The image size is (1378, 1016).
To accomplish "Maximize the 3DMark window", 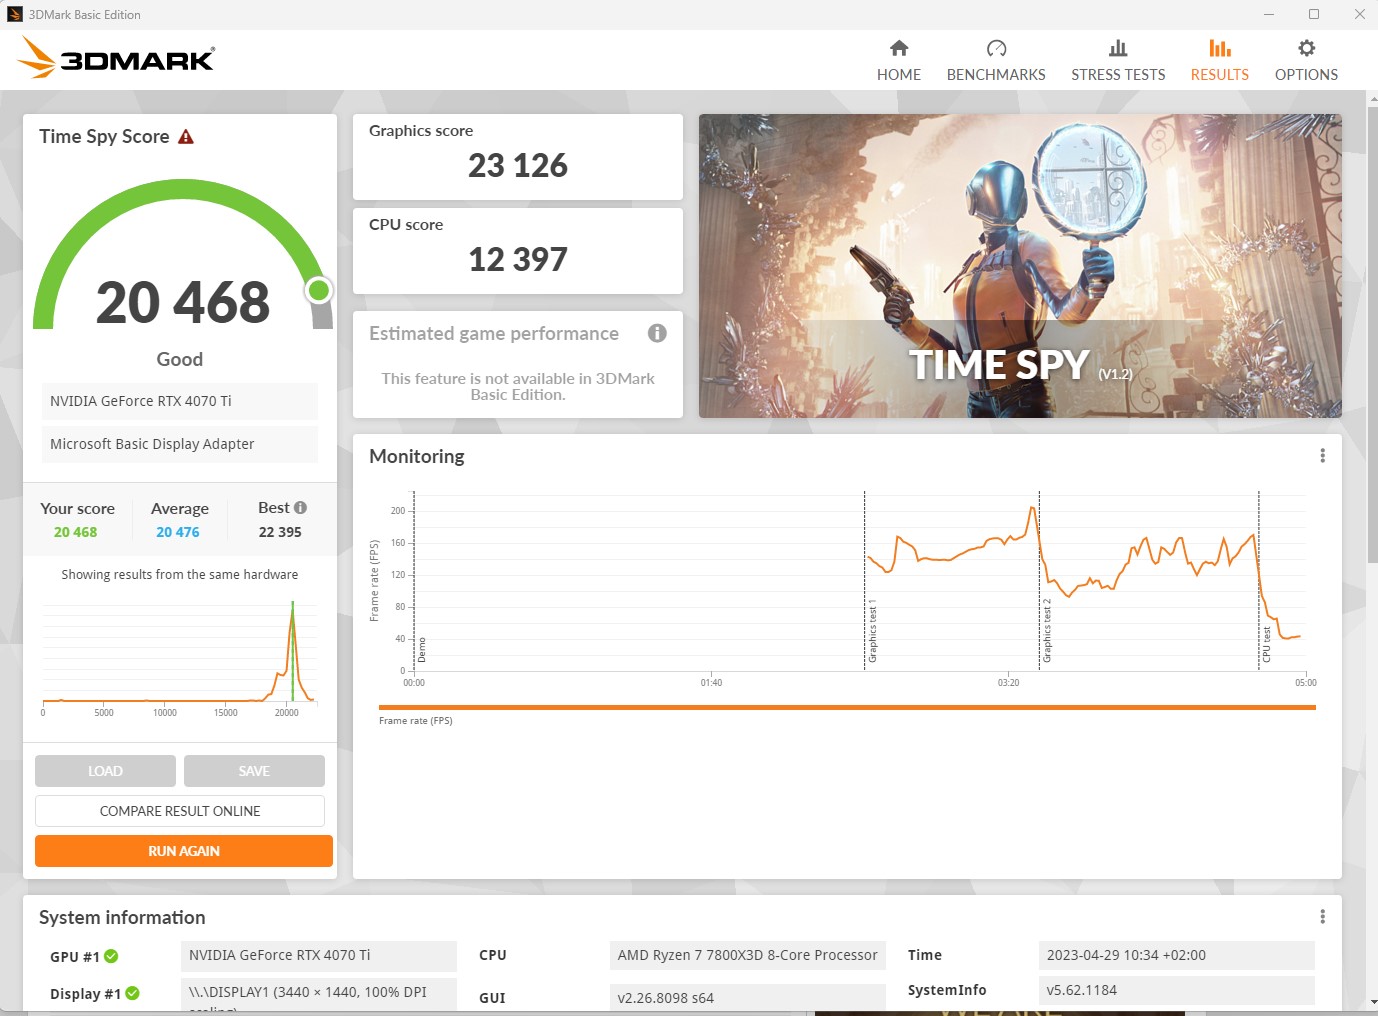I will click(1314, 14).
